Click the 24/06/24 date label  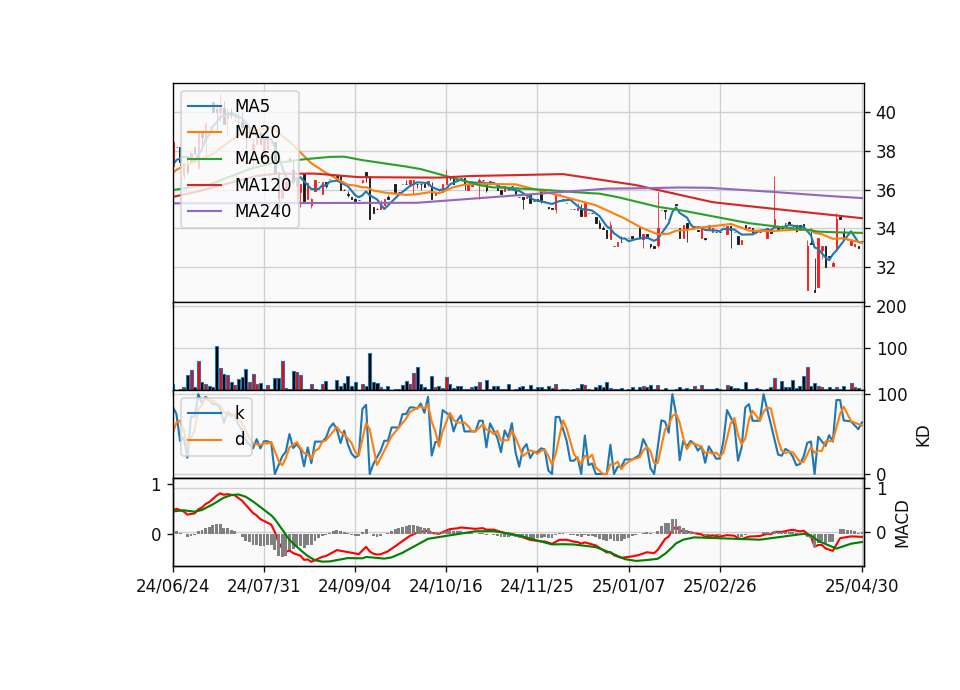(x=173, y=586)
